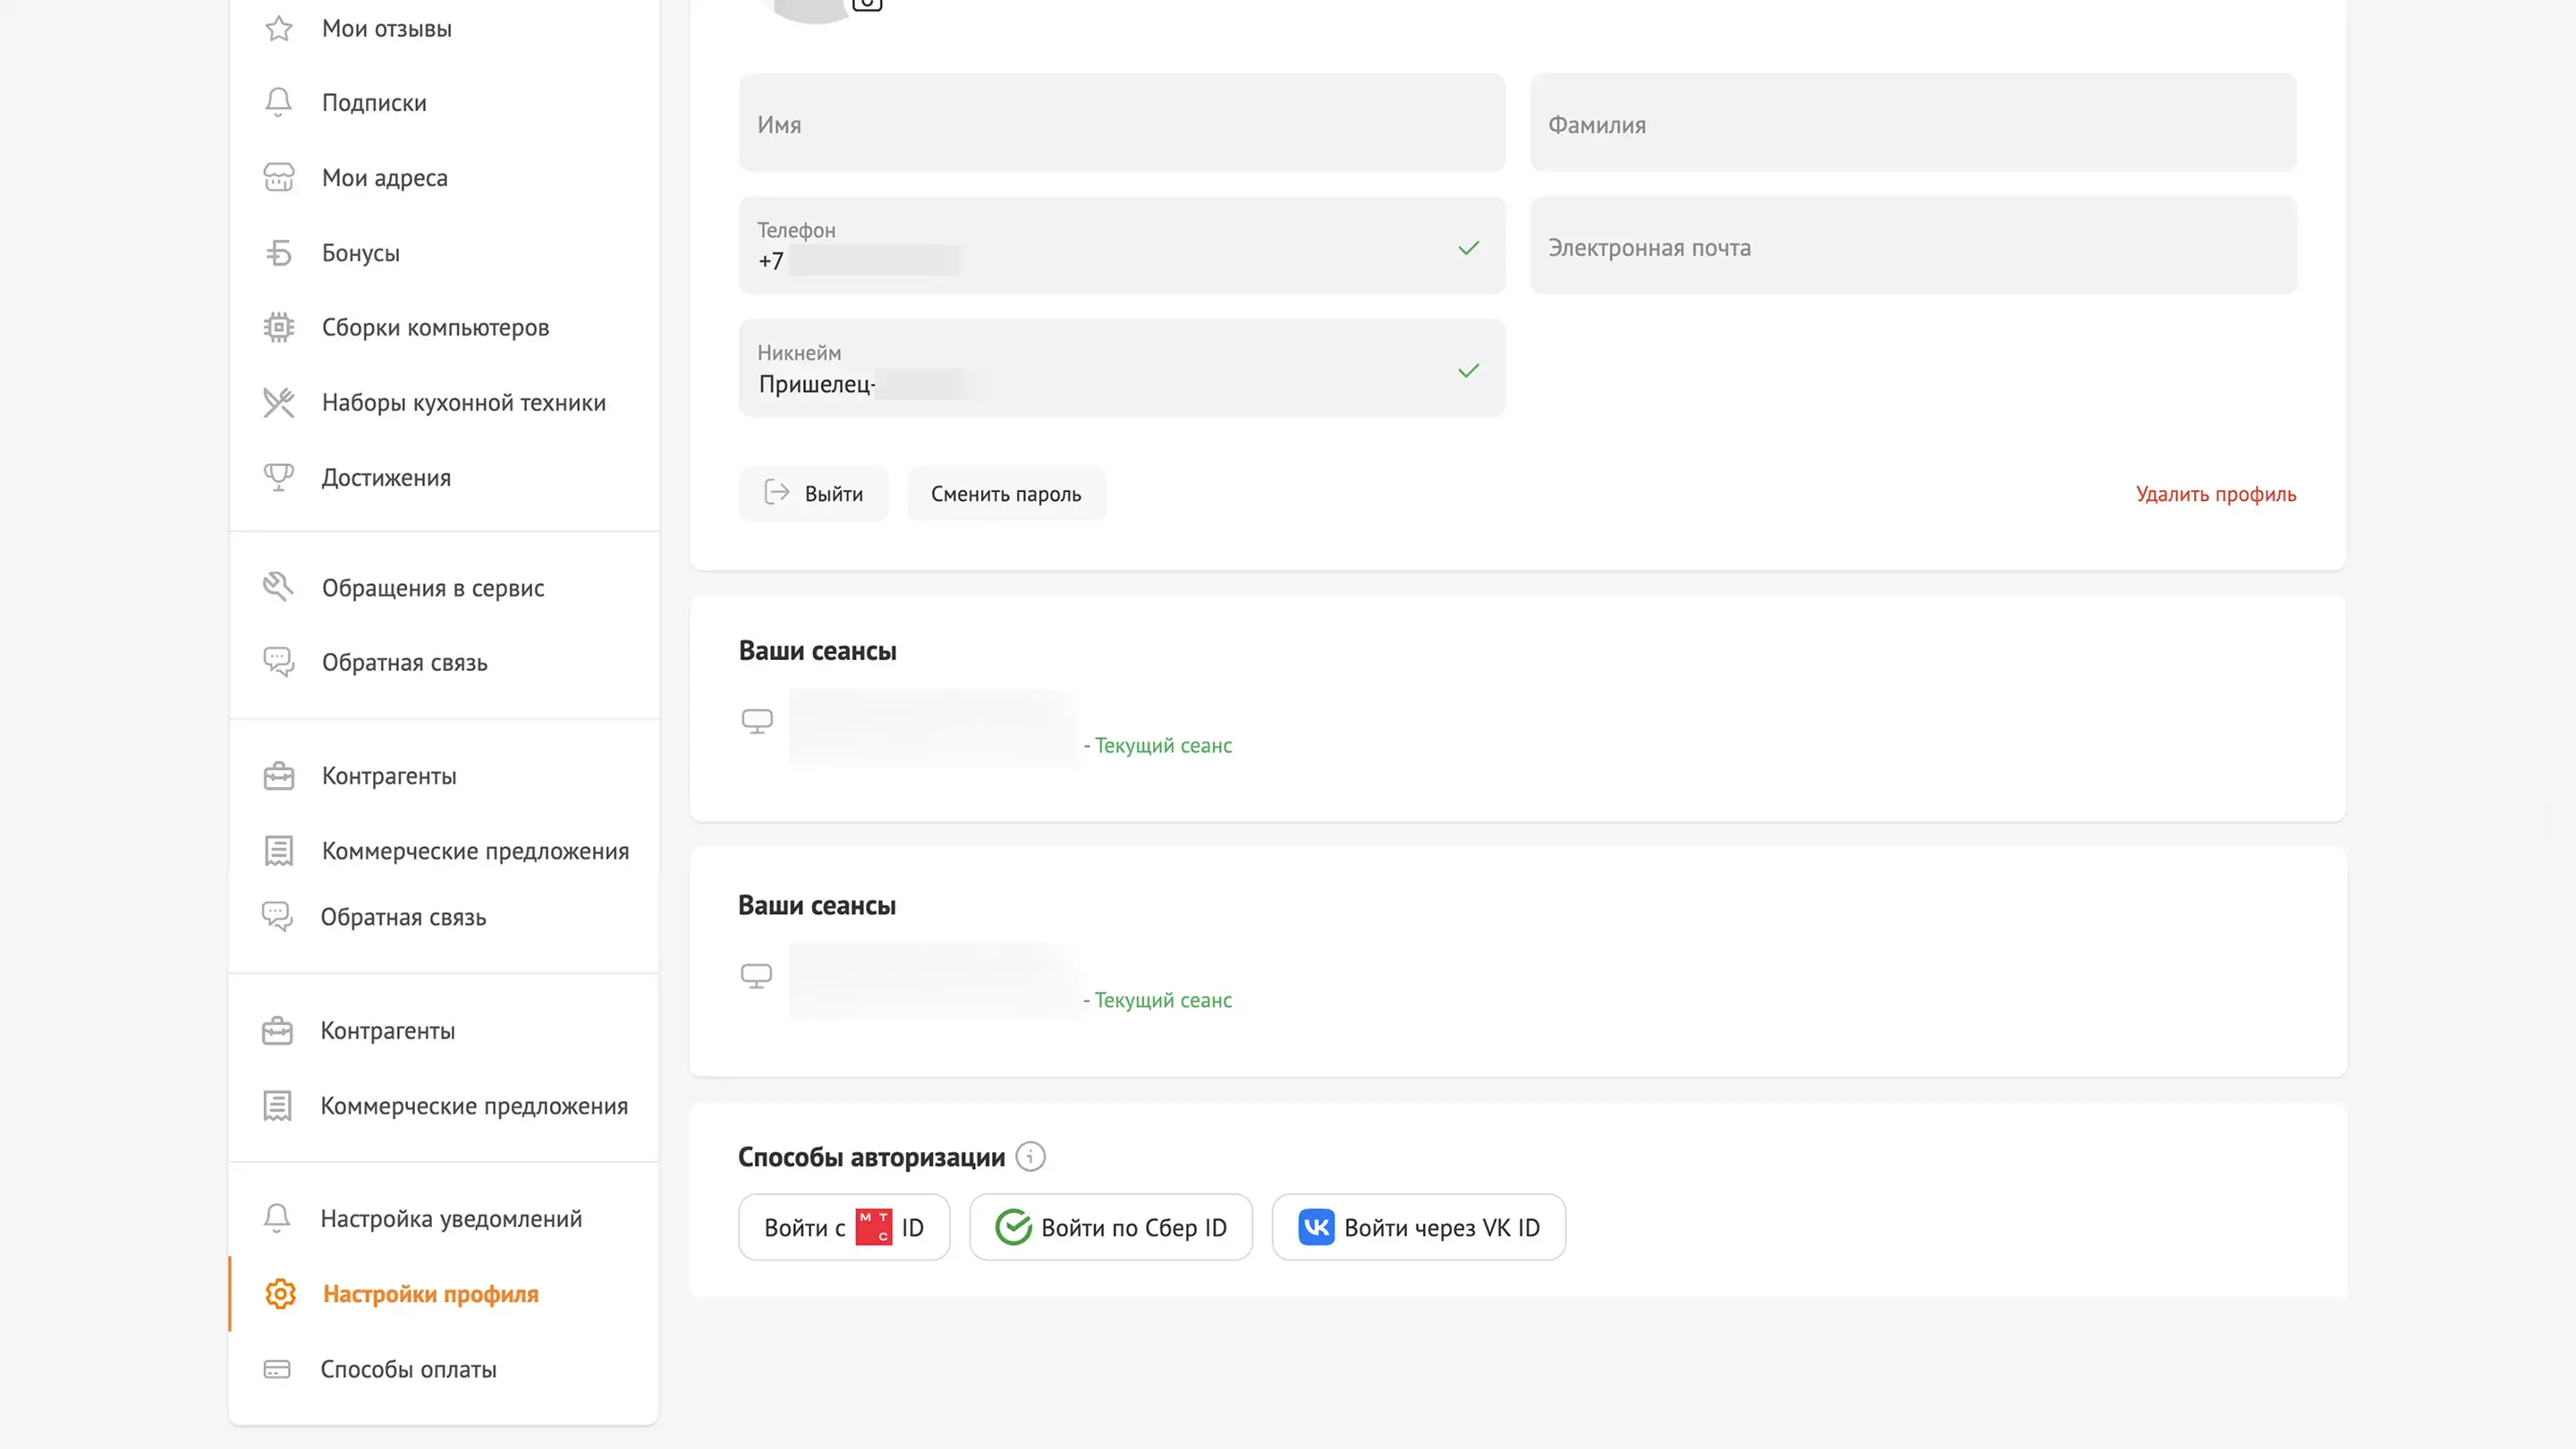The image size is (2576, 1449).
Task: Click the star icon for Мои отзывы
Action: (x=278, y=28)
